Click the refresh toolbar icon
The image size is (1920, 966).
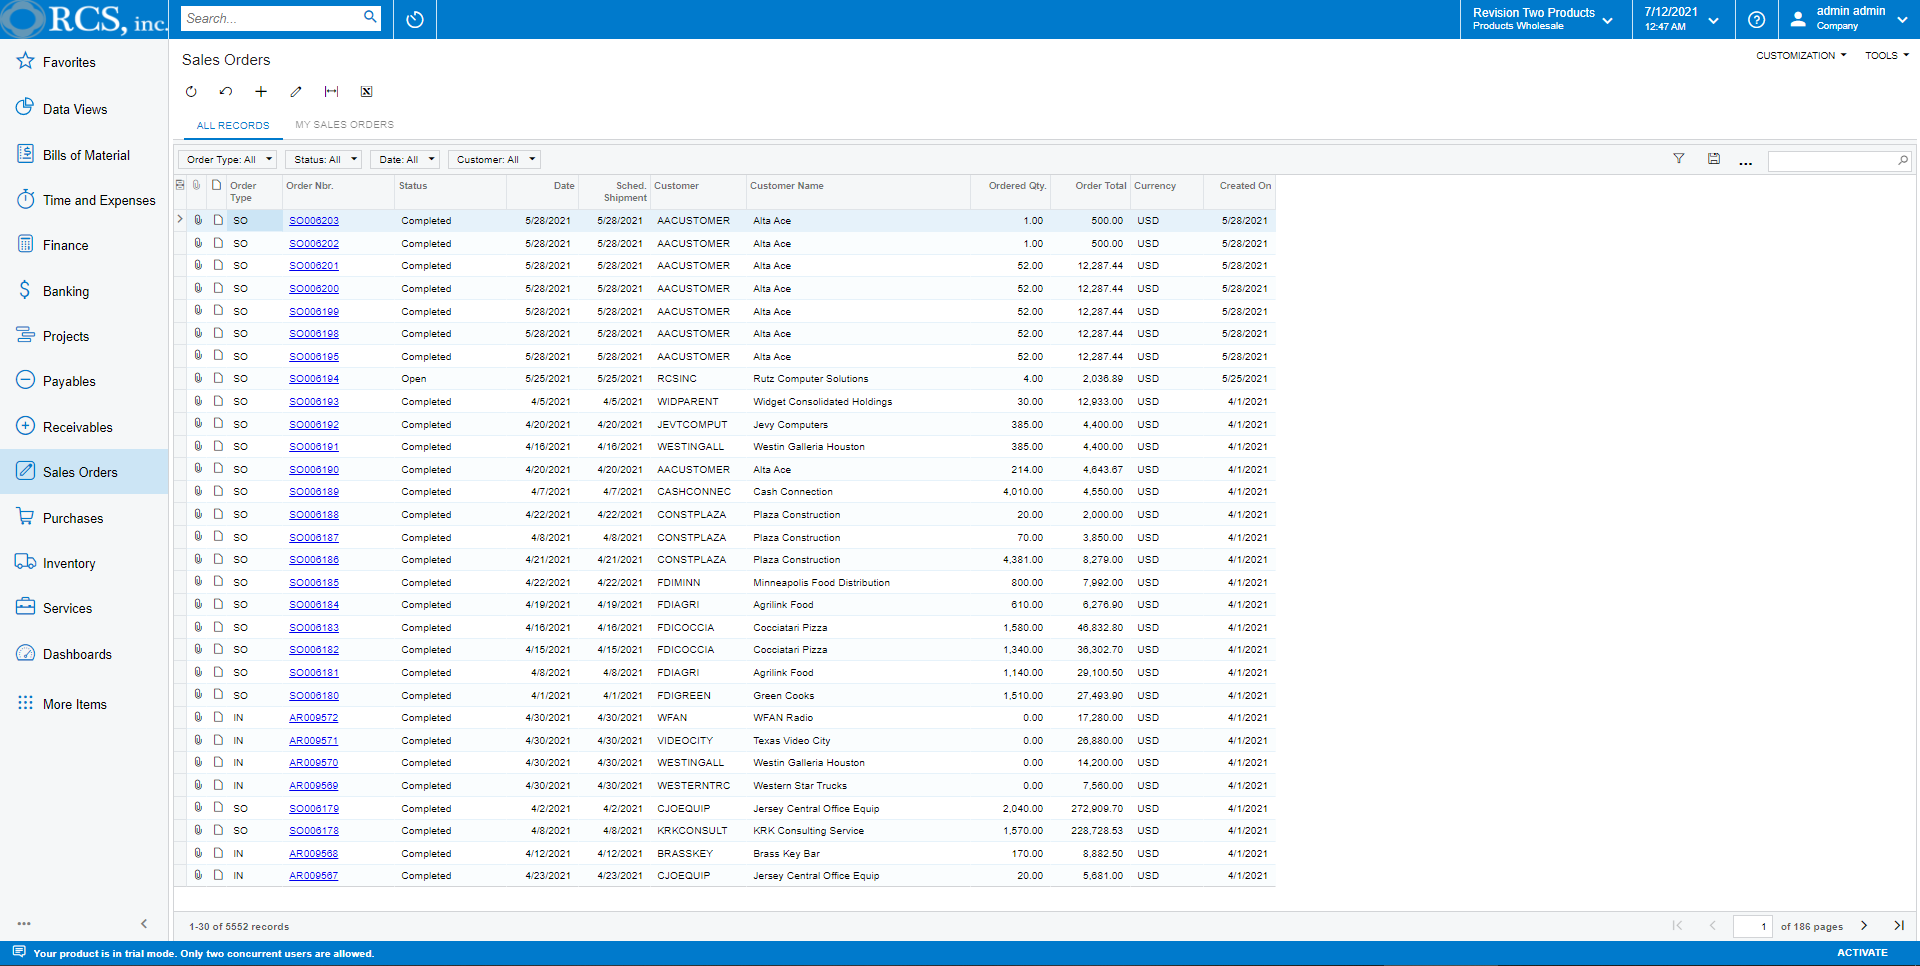point(191,91)
